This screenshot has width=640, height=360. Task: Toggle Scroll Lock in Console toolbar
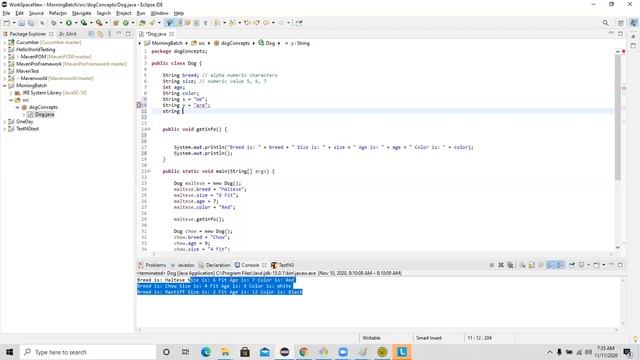coord(531,265)
